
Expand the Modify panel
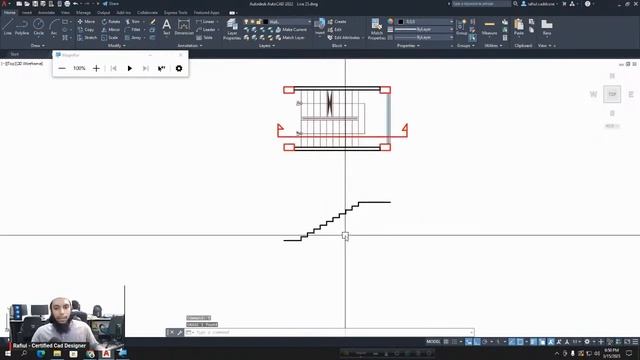[116, 46]
